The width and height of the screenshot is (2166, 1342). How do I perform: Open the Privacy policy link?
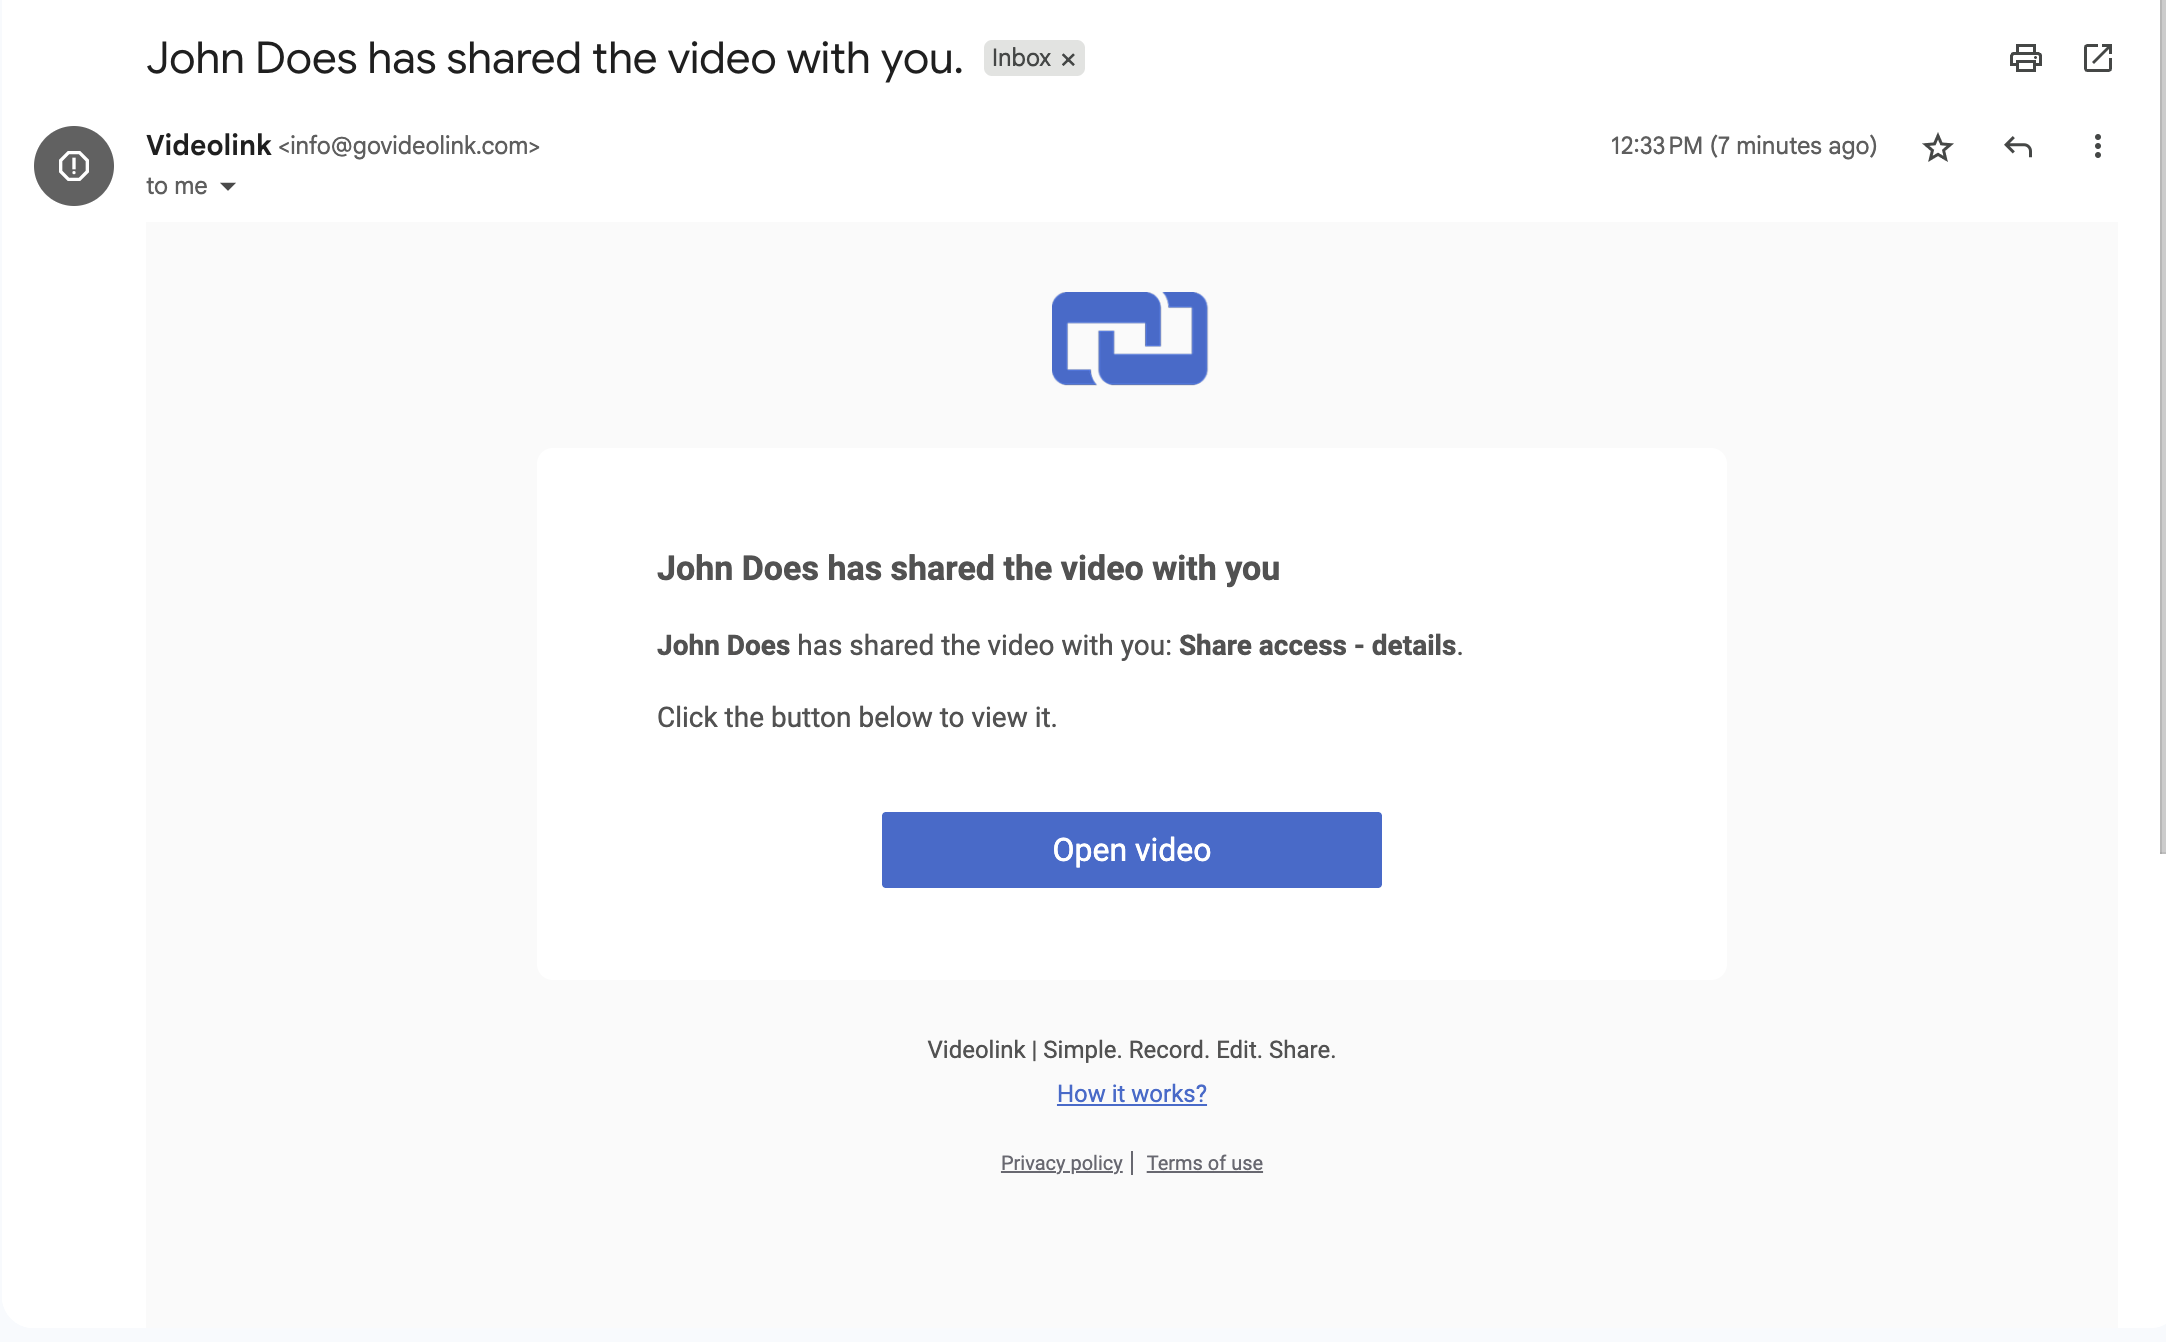[x=1061, y=1163]
